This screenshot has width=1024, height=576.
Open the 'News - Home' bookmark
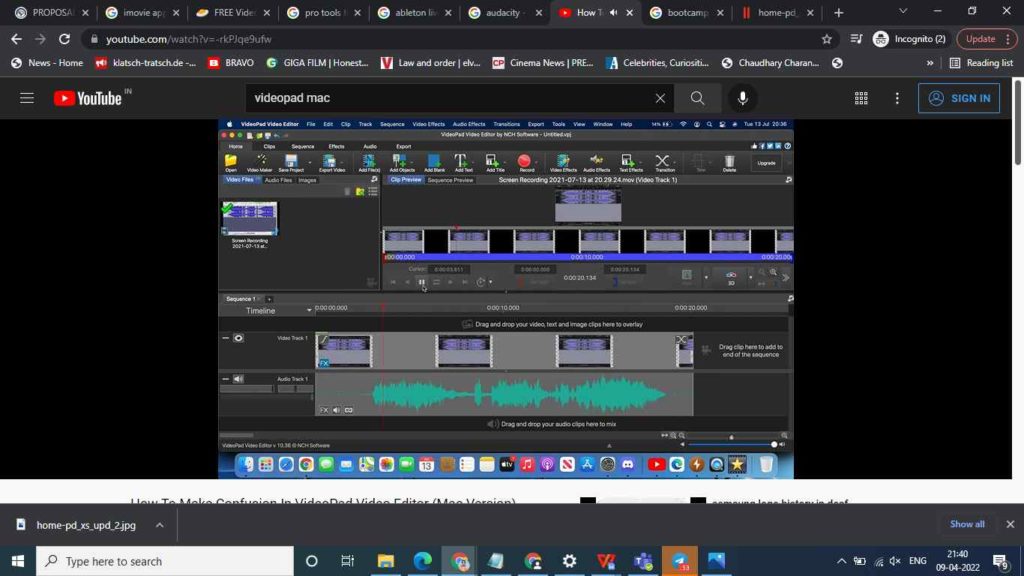click(x=47, y=63)
